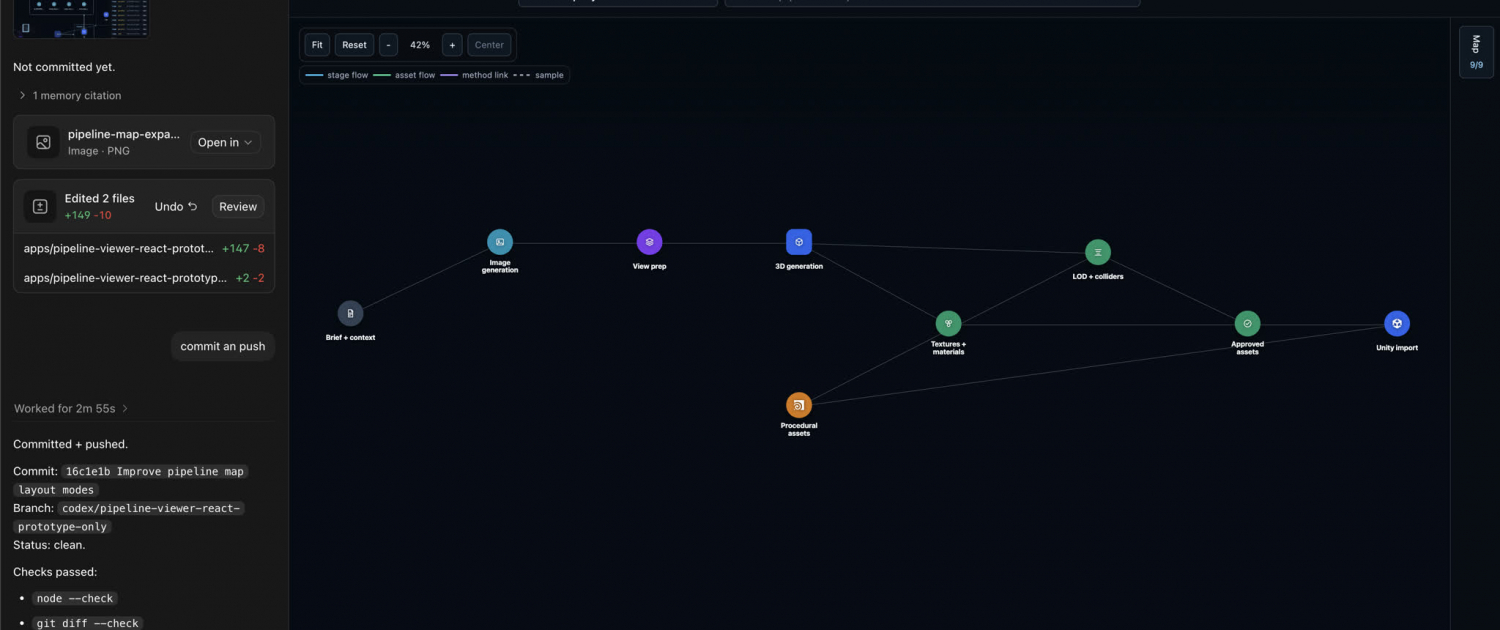Click the Textures + materials node
Viewport: 1500px width, 630px height.
[948, 324]
